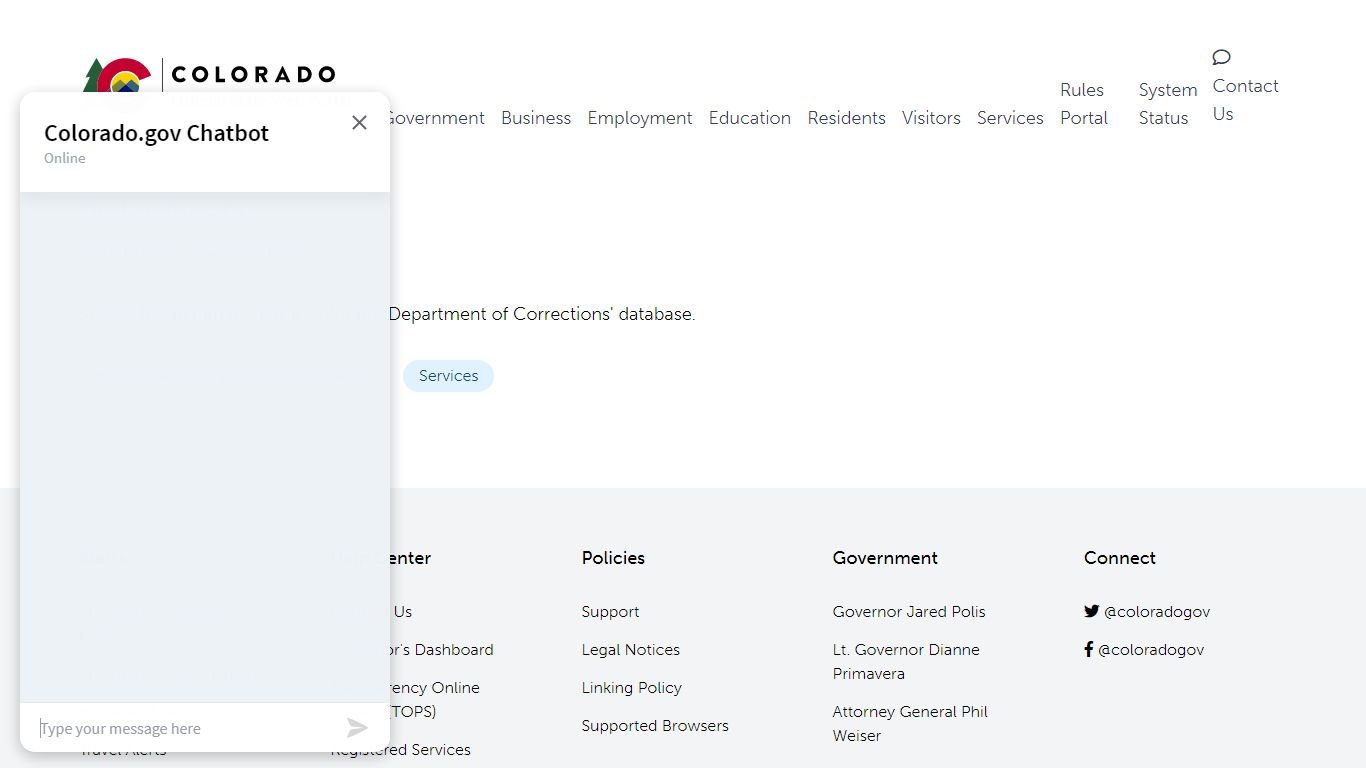The image size is (1366, 768).
Task: Open the Business menu item
Action: [x=536, y=118]
